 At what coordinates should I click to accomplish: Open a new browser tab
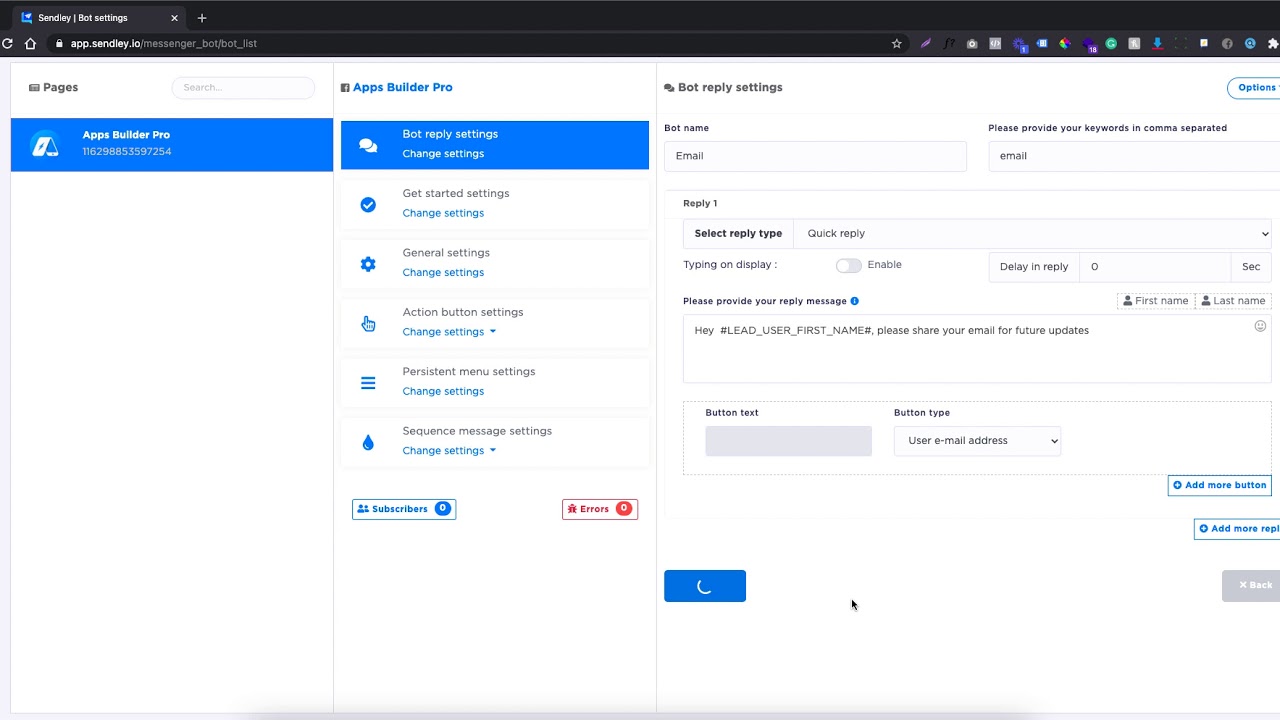(202, 18)
